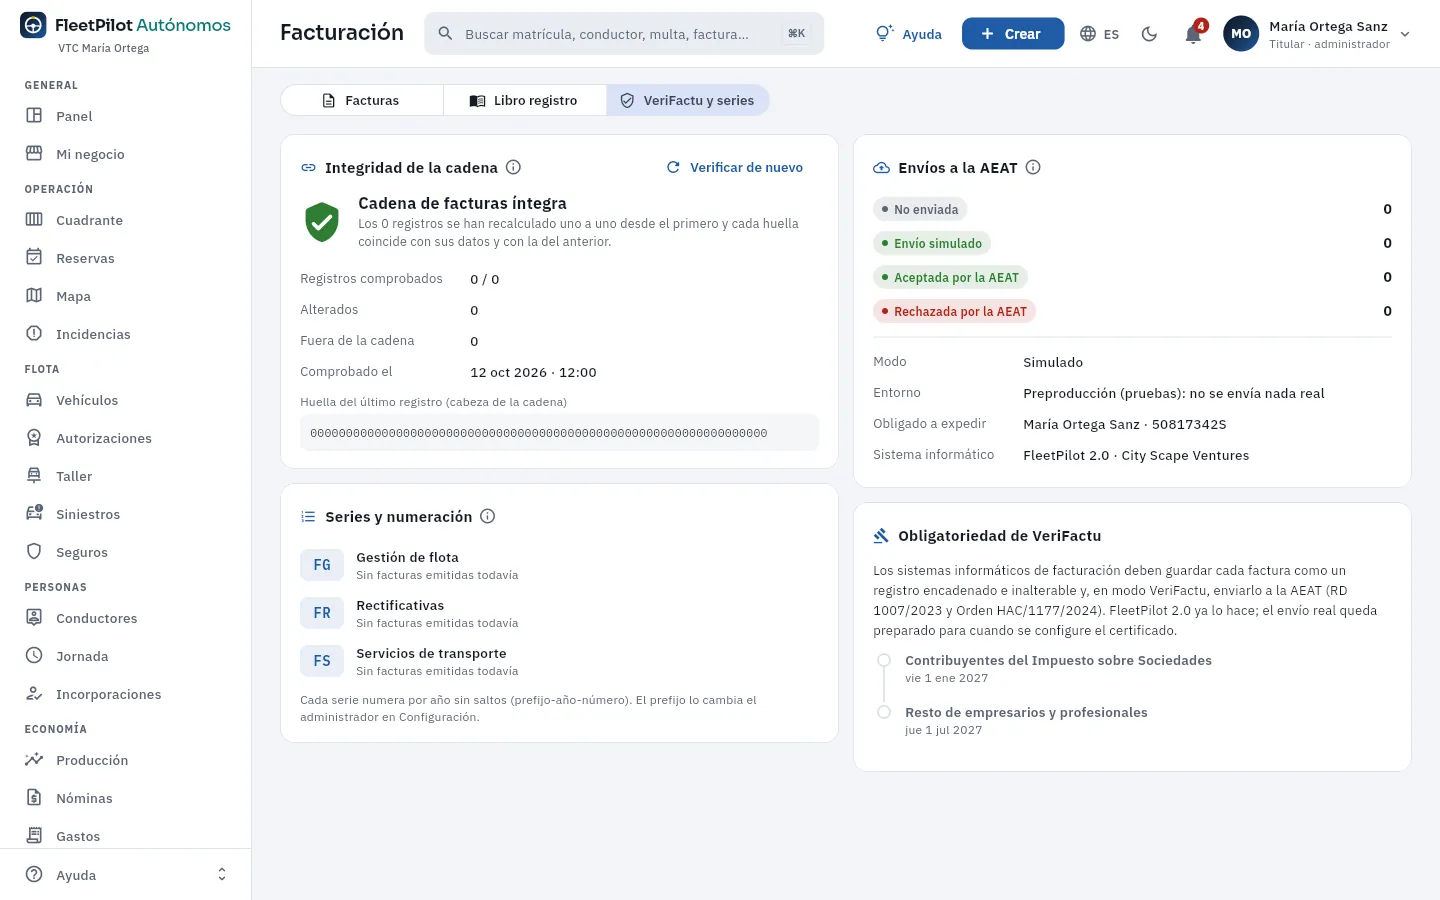Open Jornada in the sidebar
1440x900 pixels.
pyautogui.click(x=125, y=656)
